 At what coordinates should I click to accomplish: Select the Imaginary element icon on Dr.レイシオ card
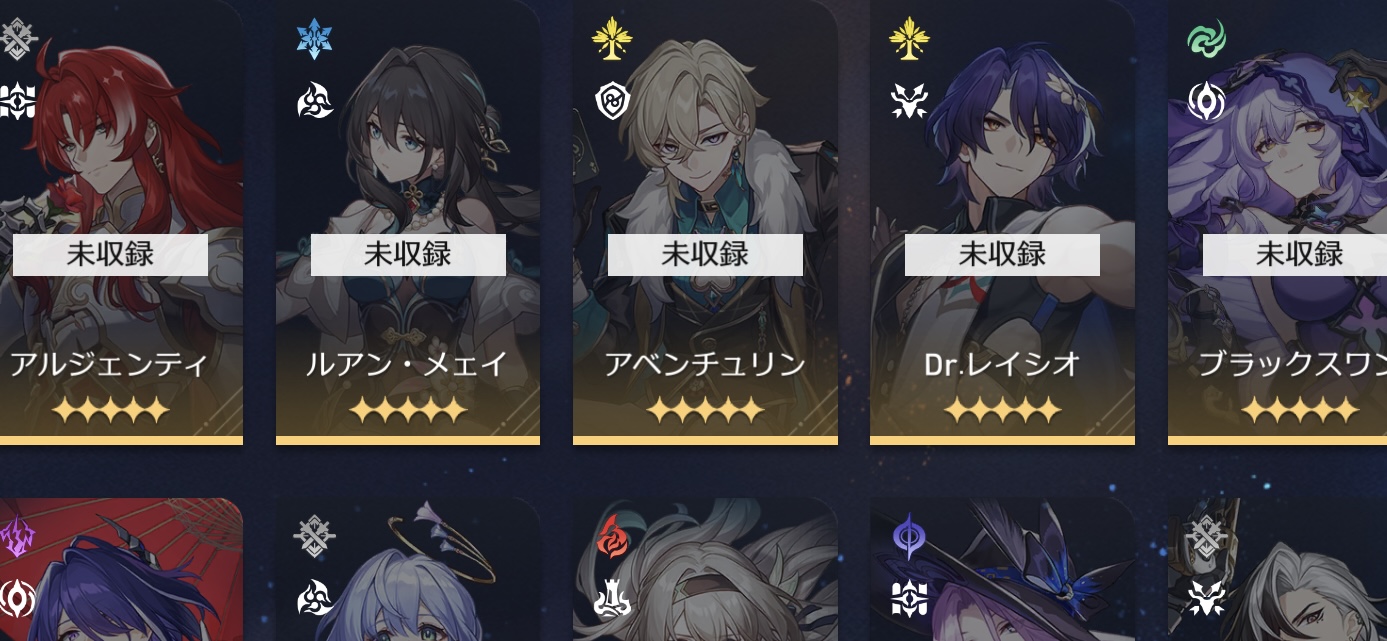click(909, 39)
